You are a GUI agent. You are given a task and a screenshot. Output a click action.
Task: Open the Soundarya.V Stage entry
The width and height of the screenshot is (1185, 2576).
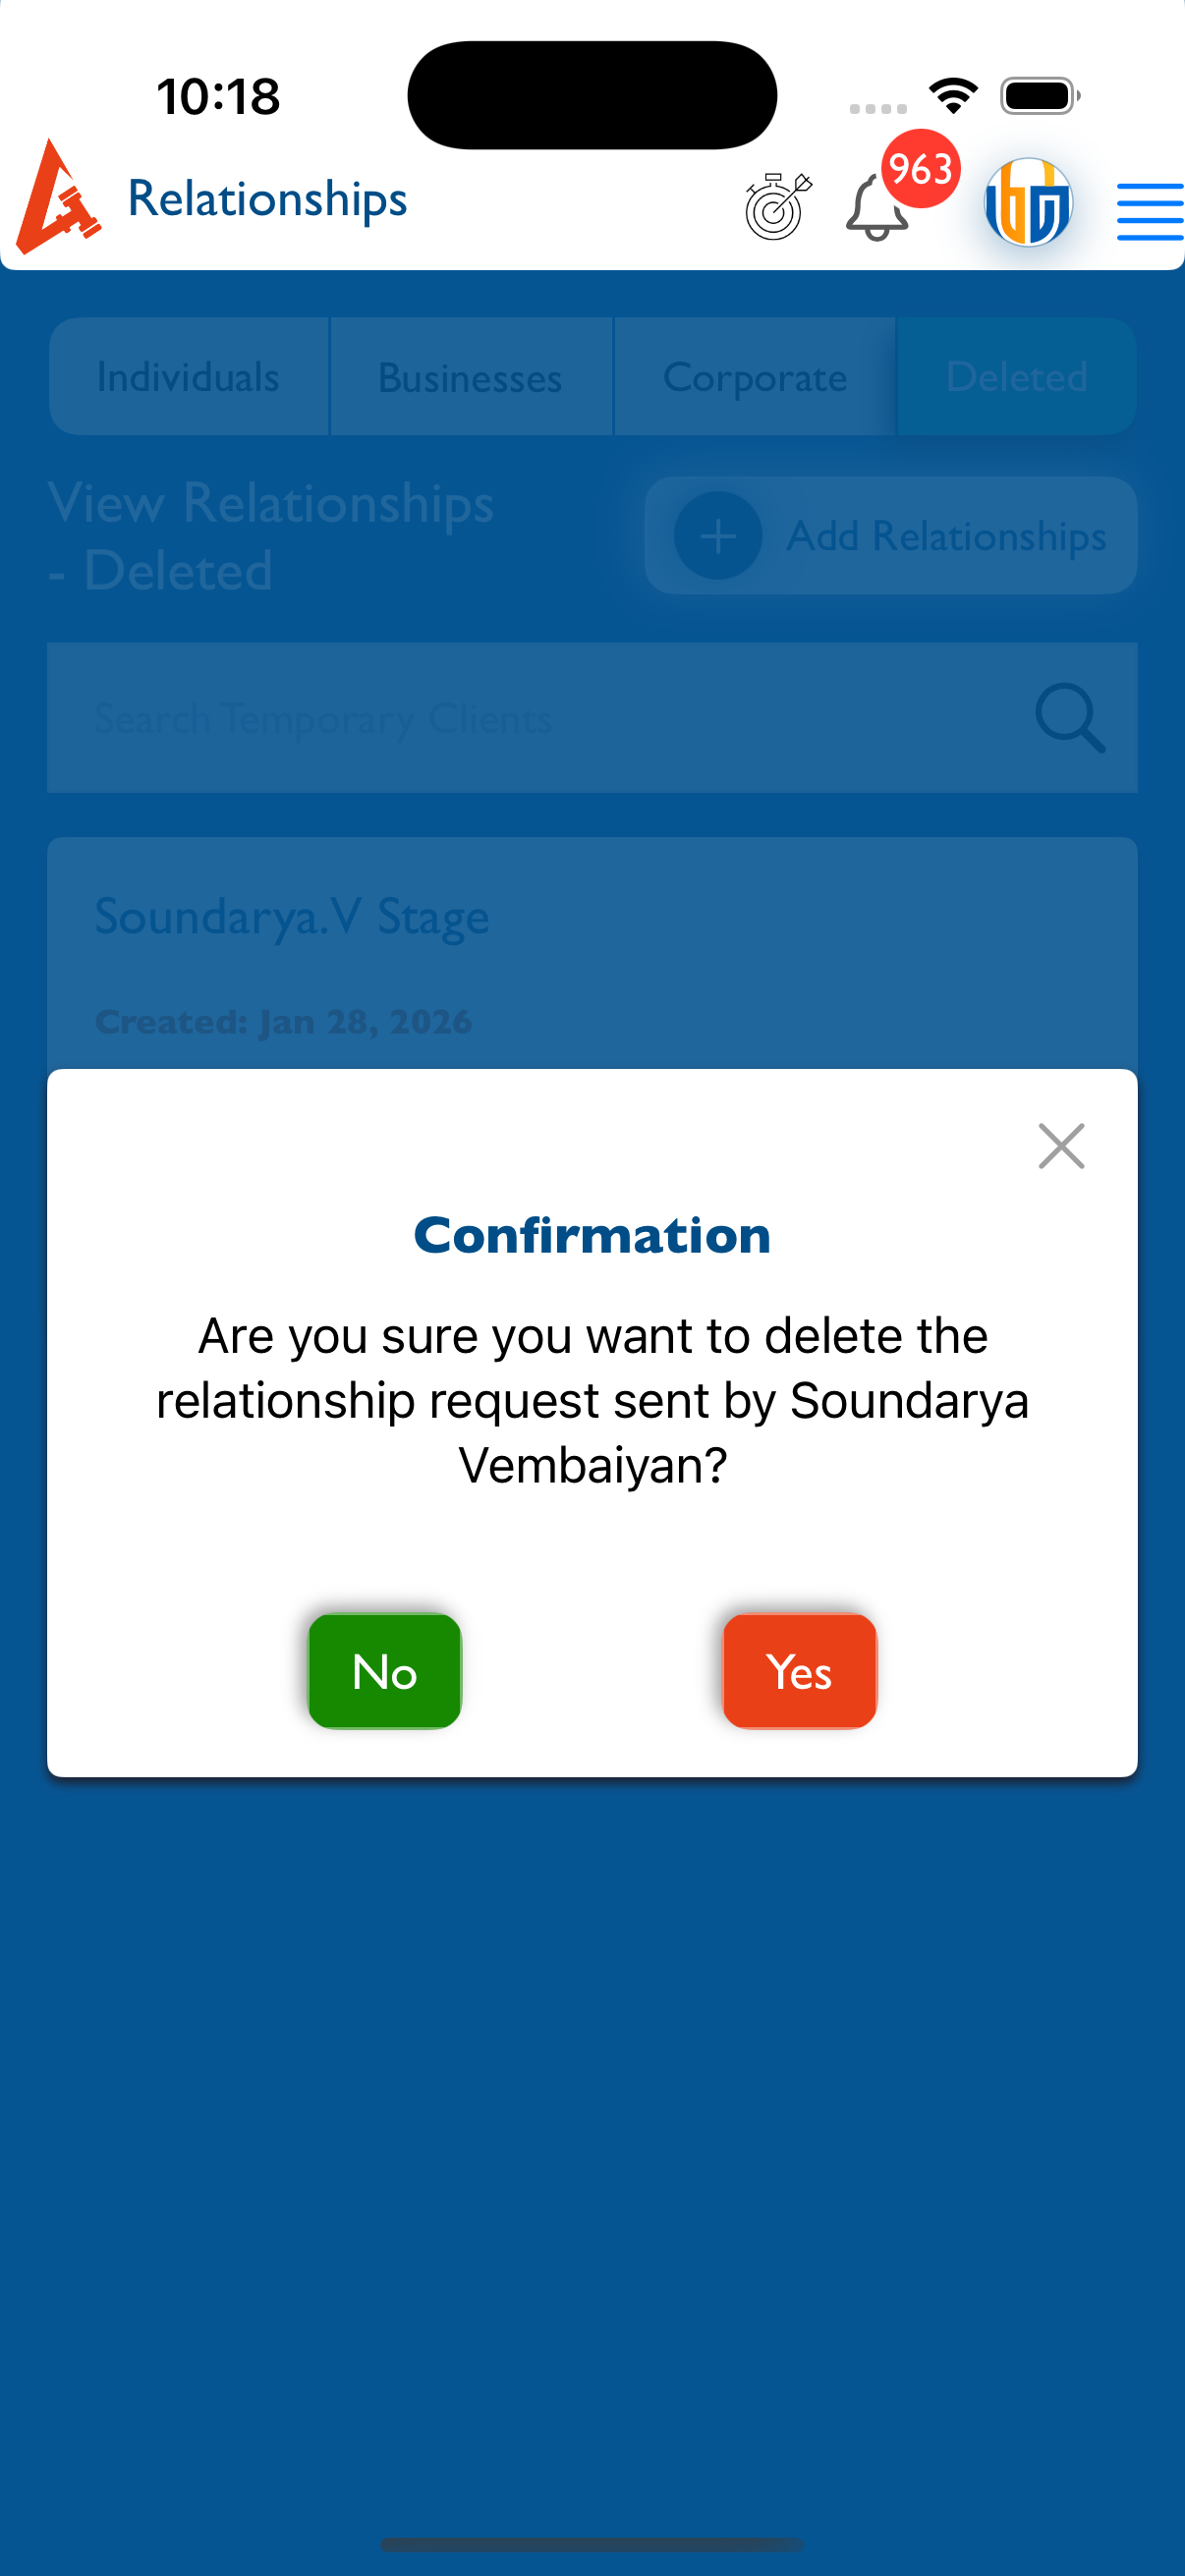[x=292, y=916]
